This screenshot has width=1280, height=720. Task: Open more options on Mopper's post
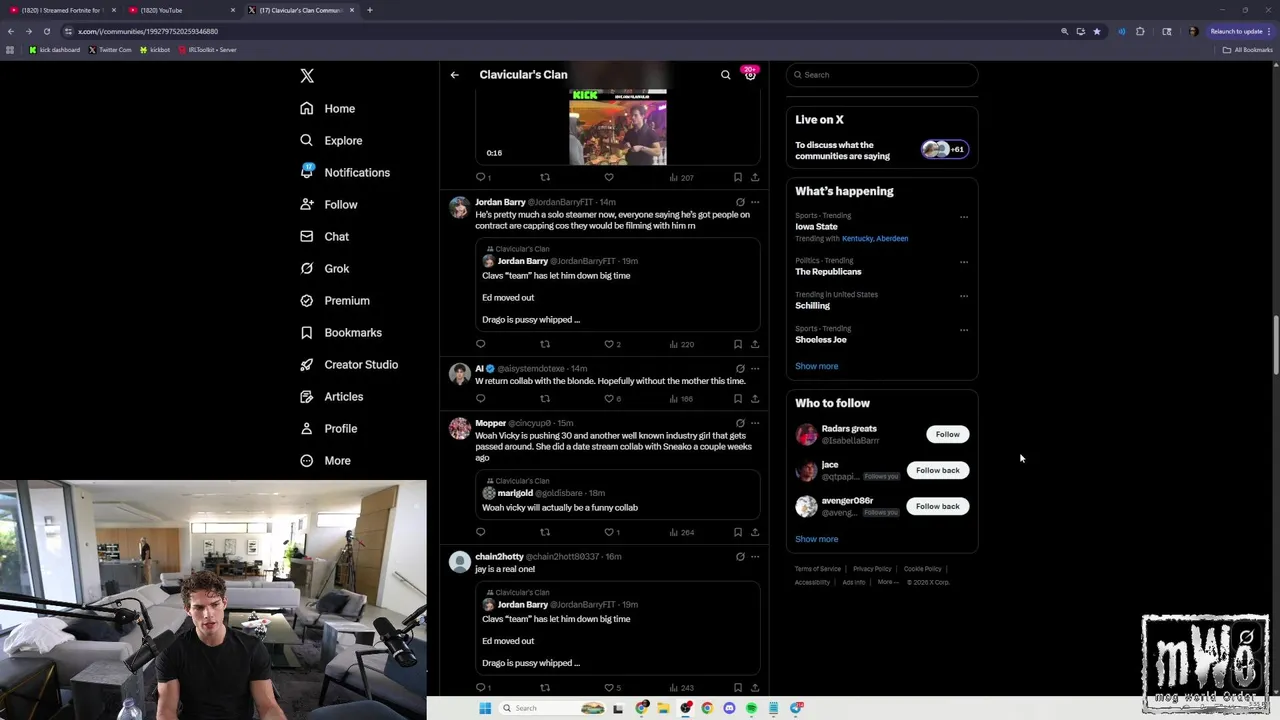click(x=755, y=423)
